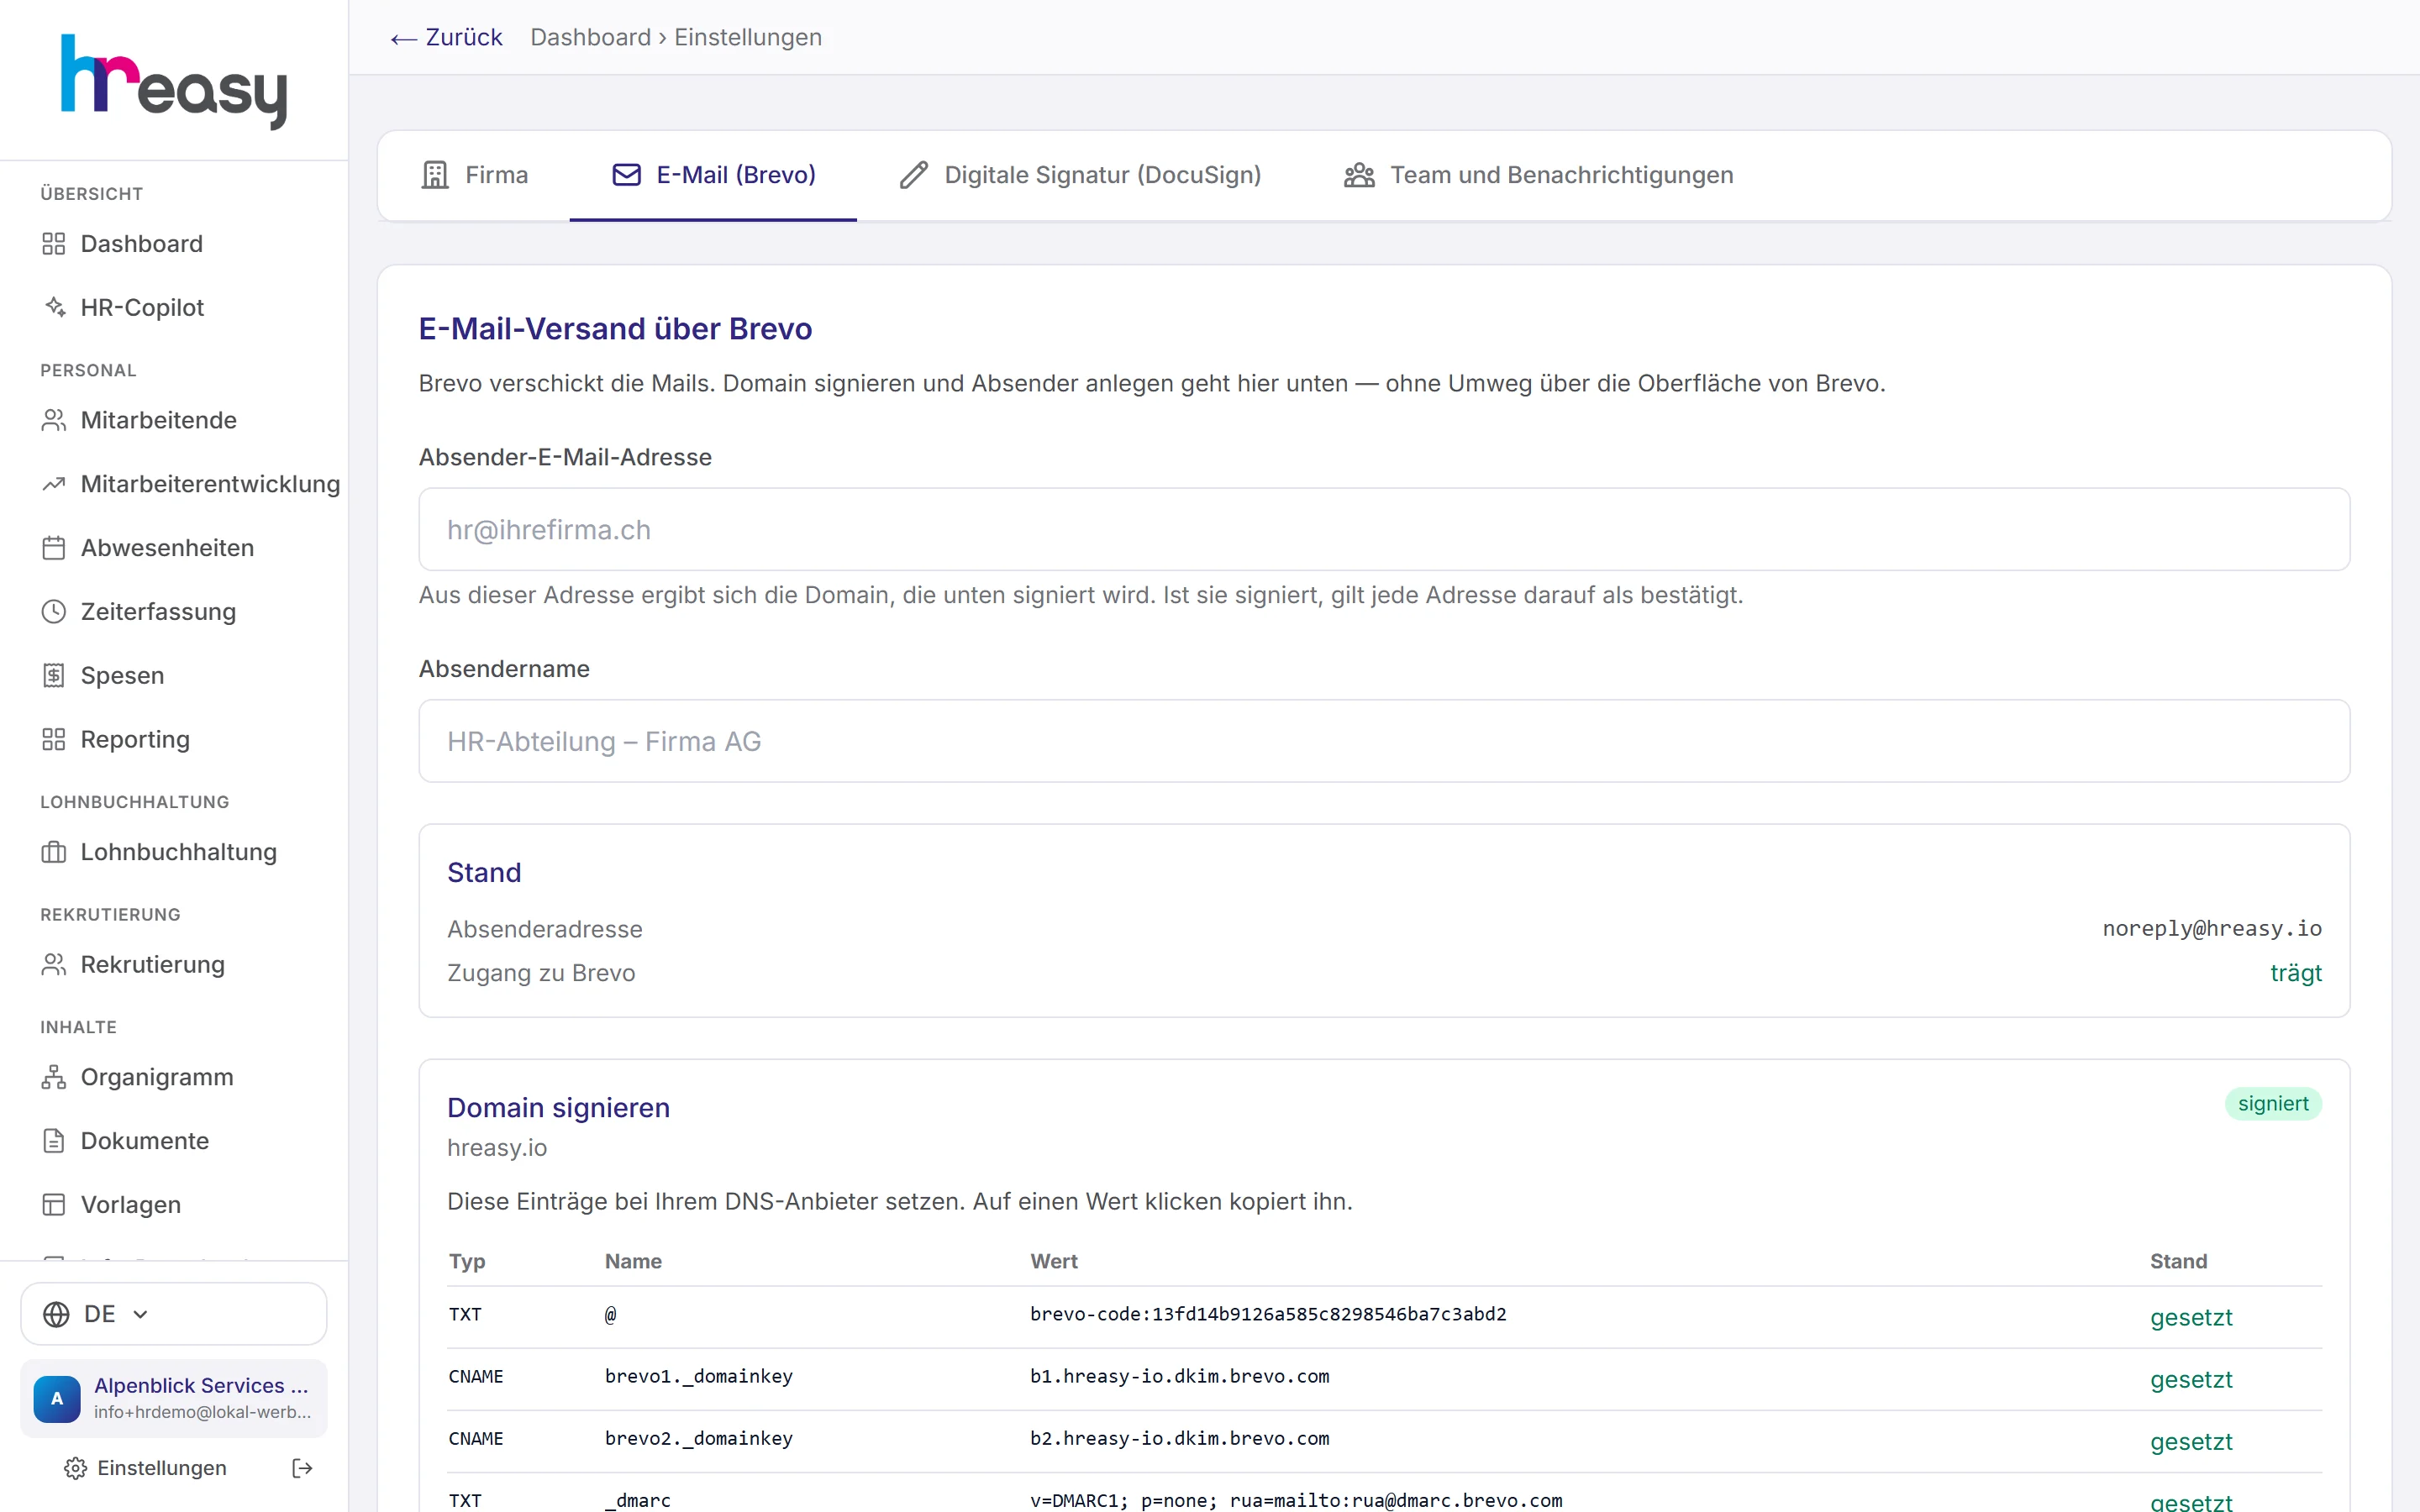Click the Vorlagen layout icon
Viewport: 2420px width, 1512px height.
(54, 1205)
